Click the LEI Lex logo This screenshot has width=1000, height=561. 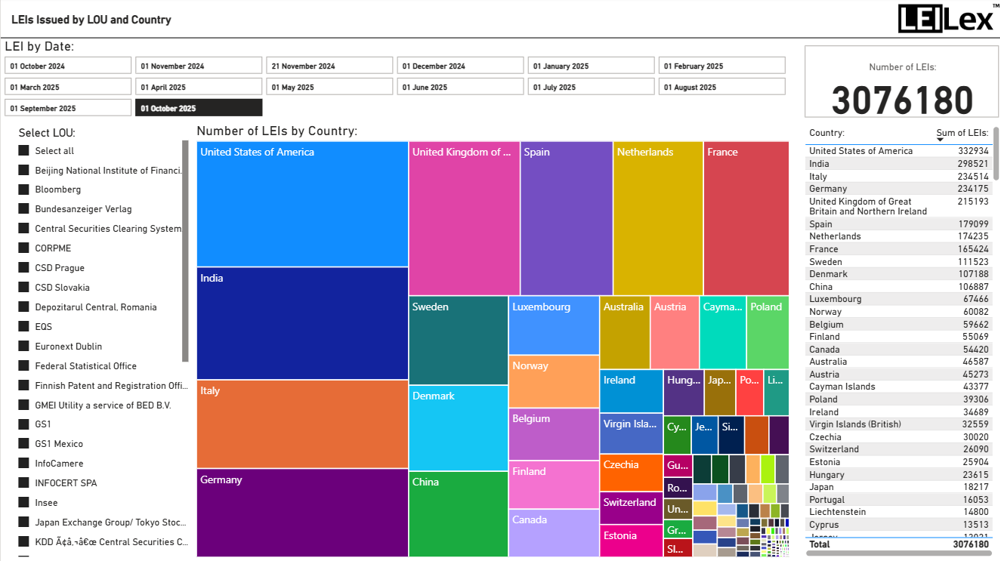[946, 18]
